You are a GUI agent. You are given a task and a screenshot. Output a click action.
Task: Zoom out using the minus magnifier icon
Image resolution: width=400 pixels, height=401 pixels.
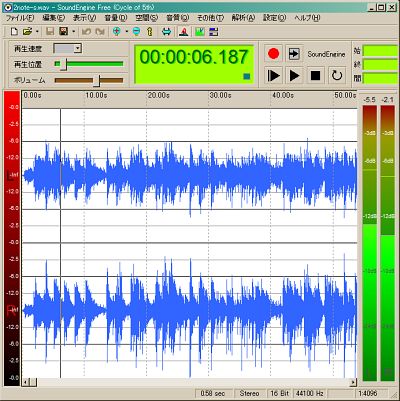click(x=136, y=32)
